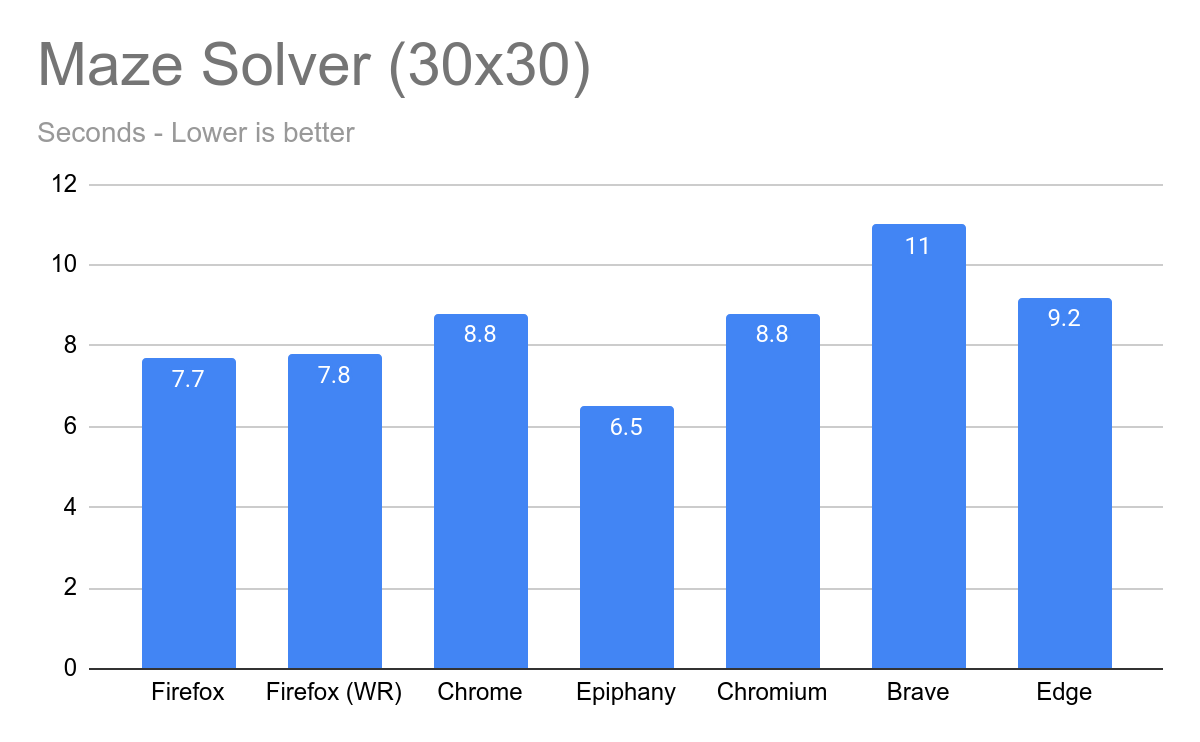Select the "Seconds - Lower is better" subtitle
Viewport: 1200px width, 742px height.
click(x=196, y=132)
